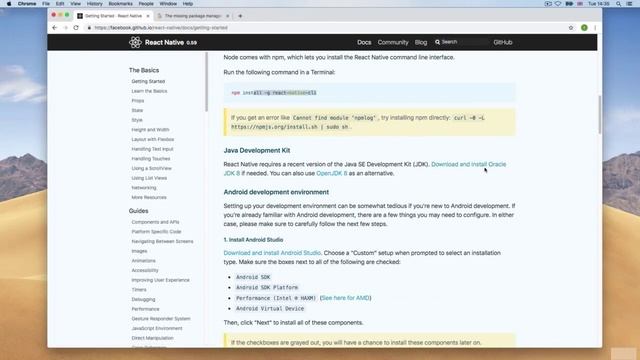Open Components and APIs guide
640x360 pixels.
pyautogui.click(x=155, y=222)
